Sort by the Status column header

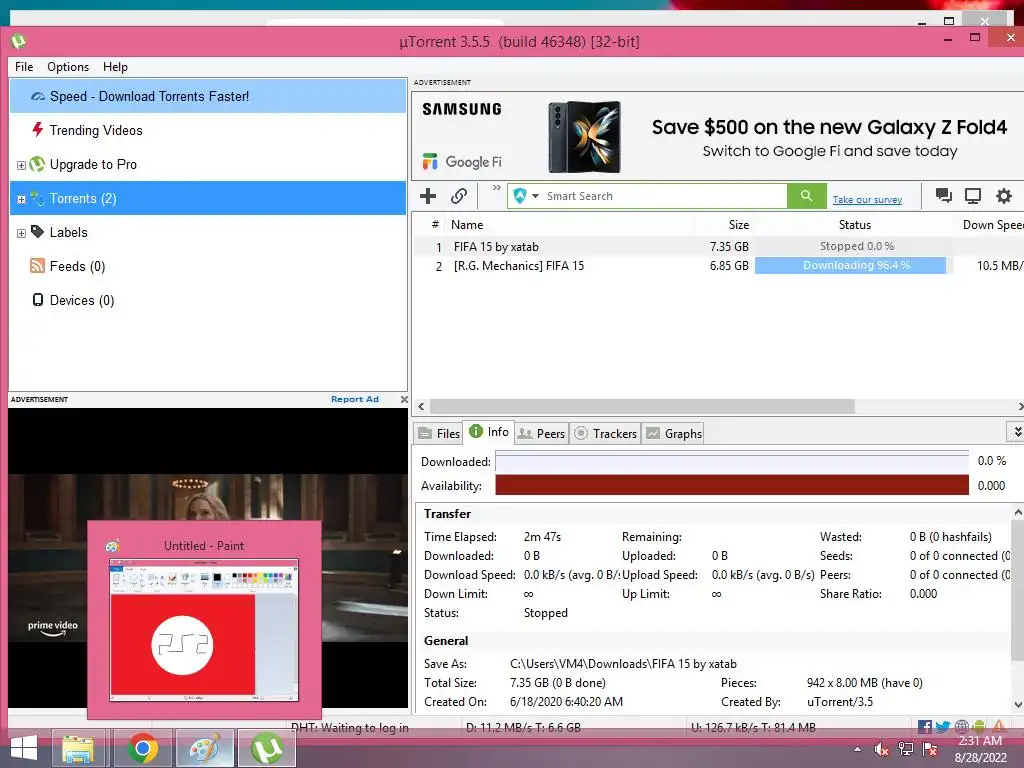(854, 225)
